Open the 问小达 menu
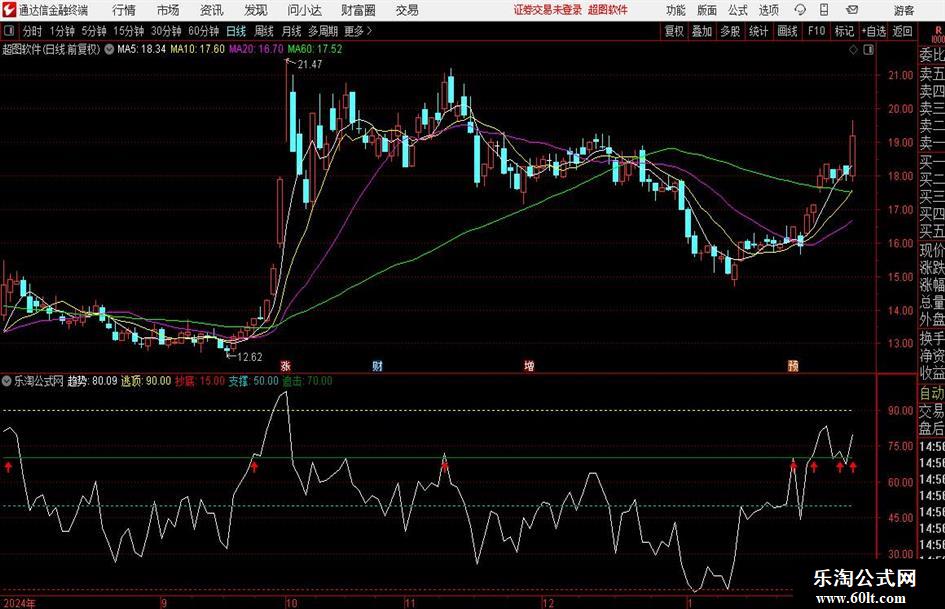The height and width of the screenshot is (609, 945). tap(304, 10)
